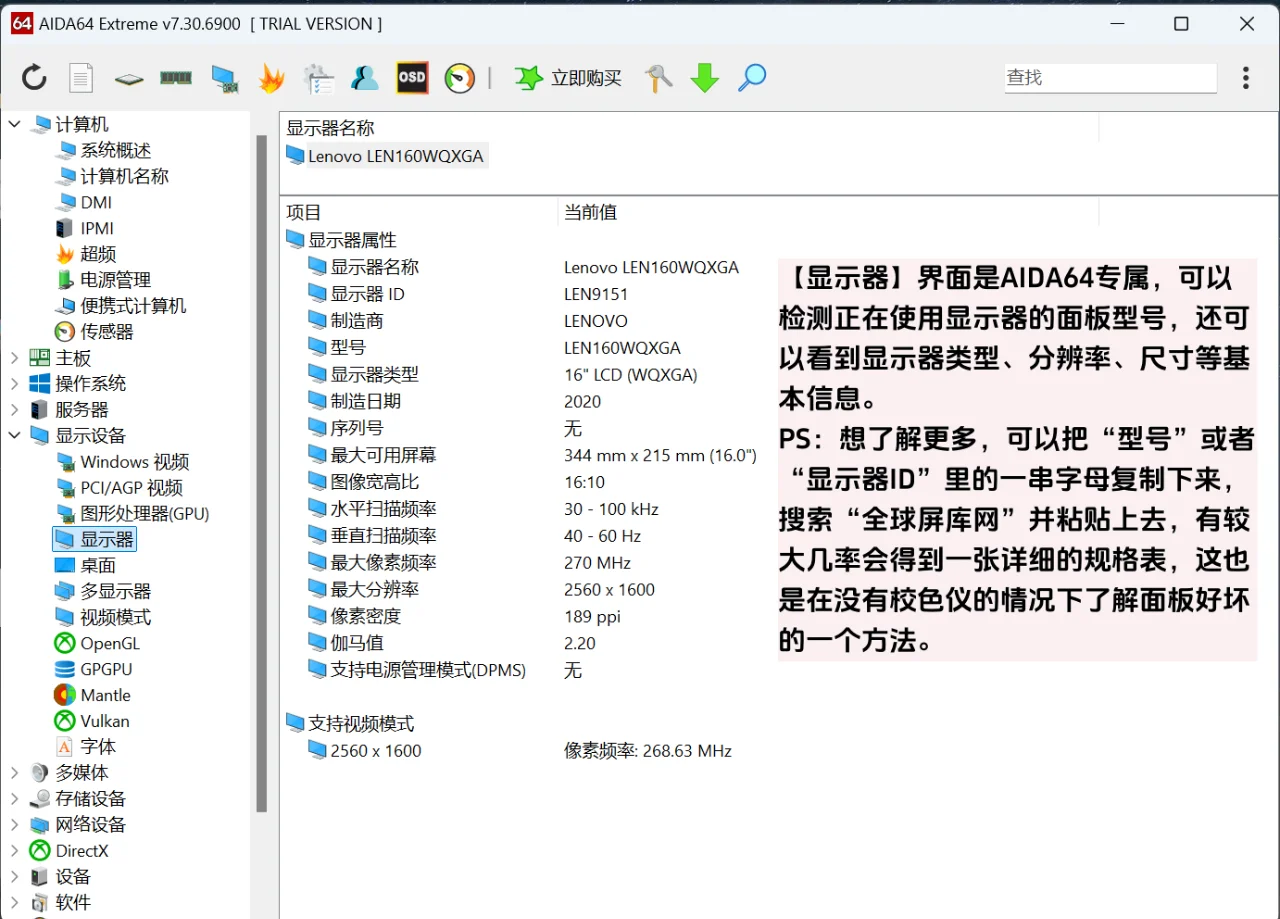This screenshot has width=1280, height=919.
Task: Click the motherboard chip toolbar icon
Action: [x=129, y=78]
